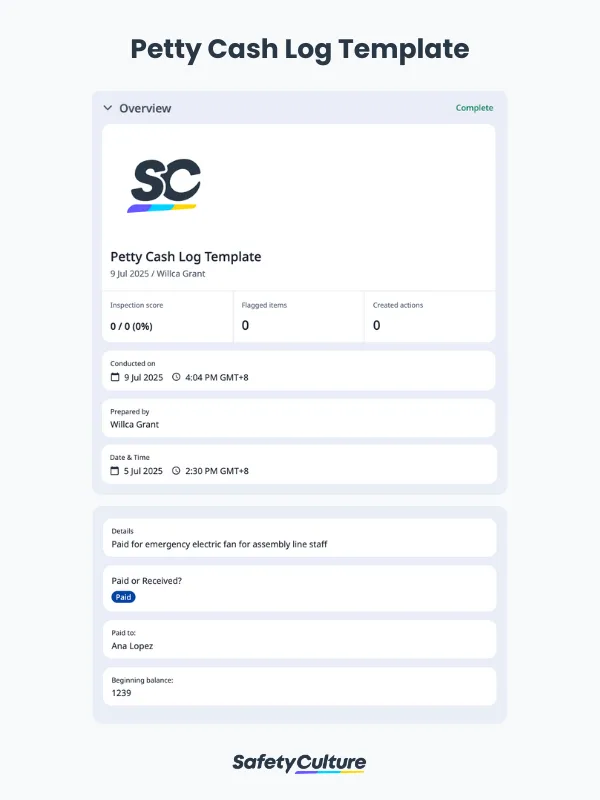Click the Complete status label
This screenshot has height=800, width=600.
(x=473, y=107)
